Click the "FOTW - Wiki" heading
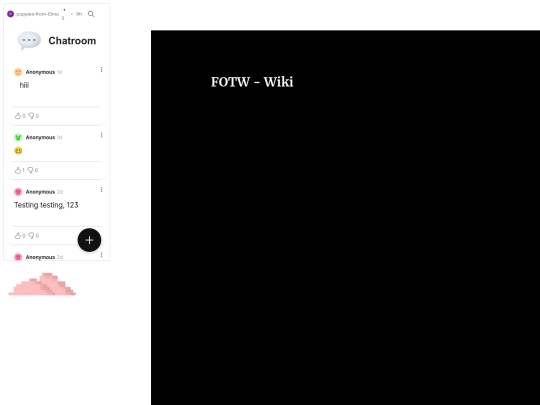The image size is (540, 405). point(252,82)
